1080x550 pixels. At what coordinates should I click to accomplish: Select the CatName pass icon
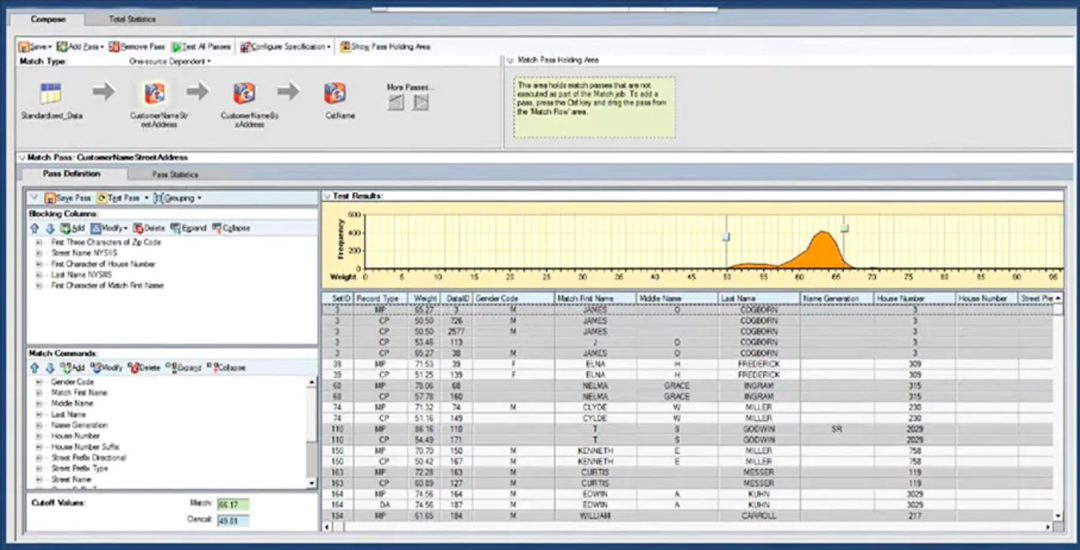point(334,94)
